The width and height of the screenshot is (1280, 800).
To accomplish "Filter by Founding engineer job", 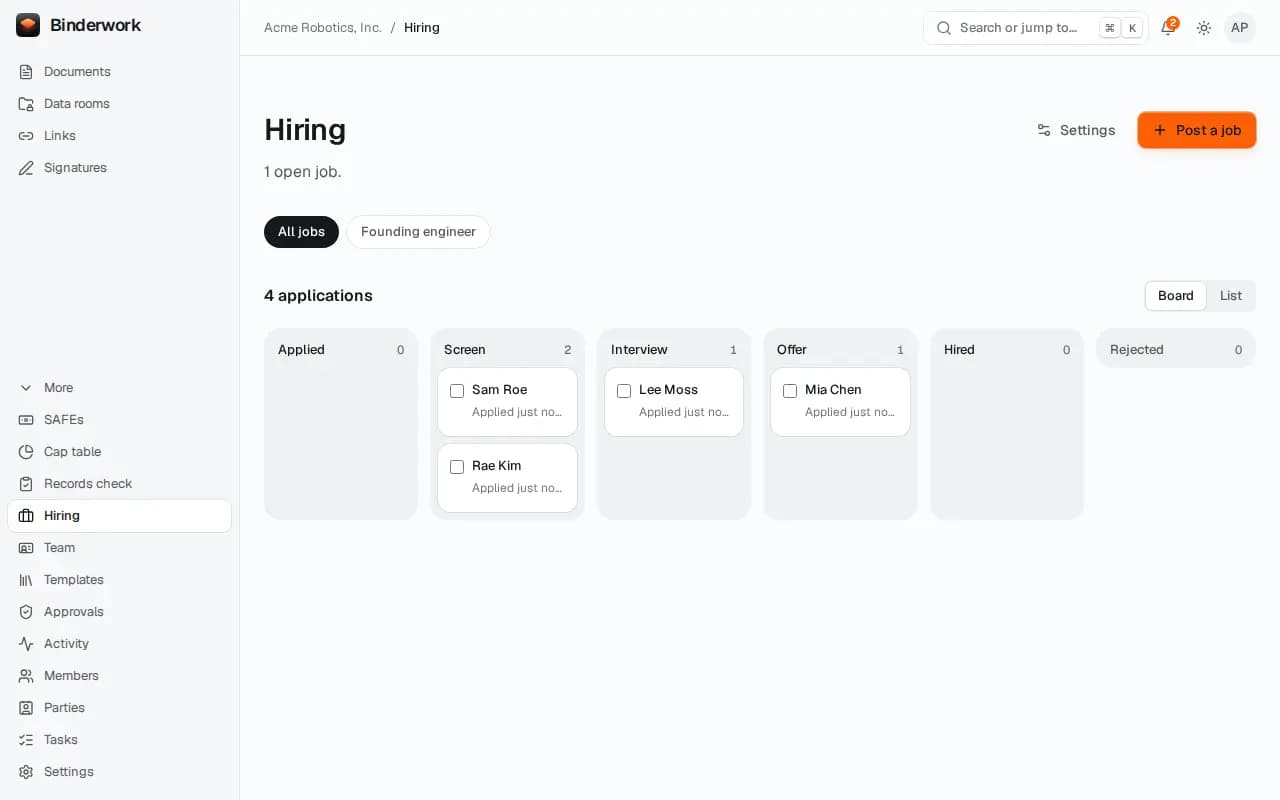I will click(418, 232).
